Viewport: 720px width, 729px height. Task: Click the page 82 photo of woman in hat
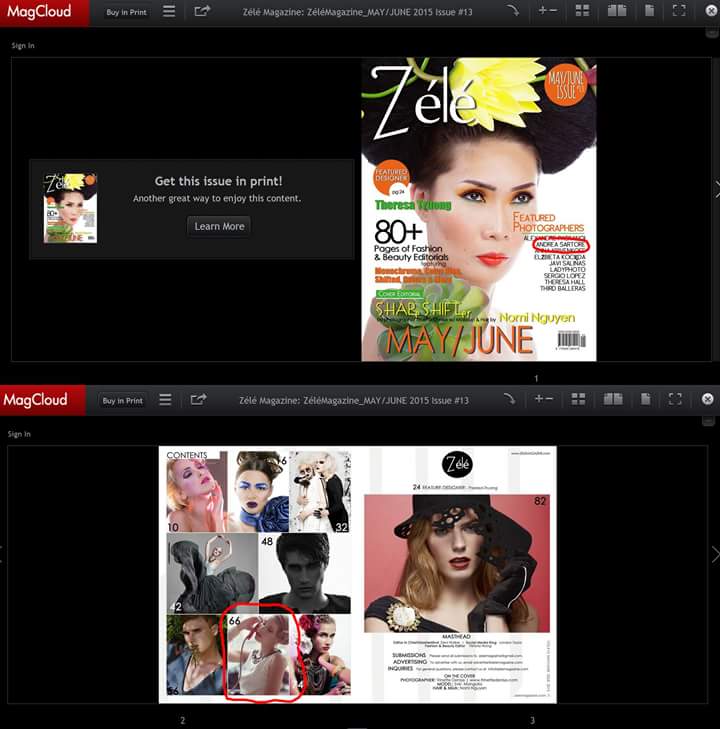pyautogui.click(x=457, y=563)
